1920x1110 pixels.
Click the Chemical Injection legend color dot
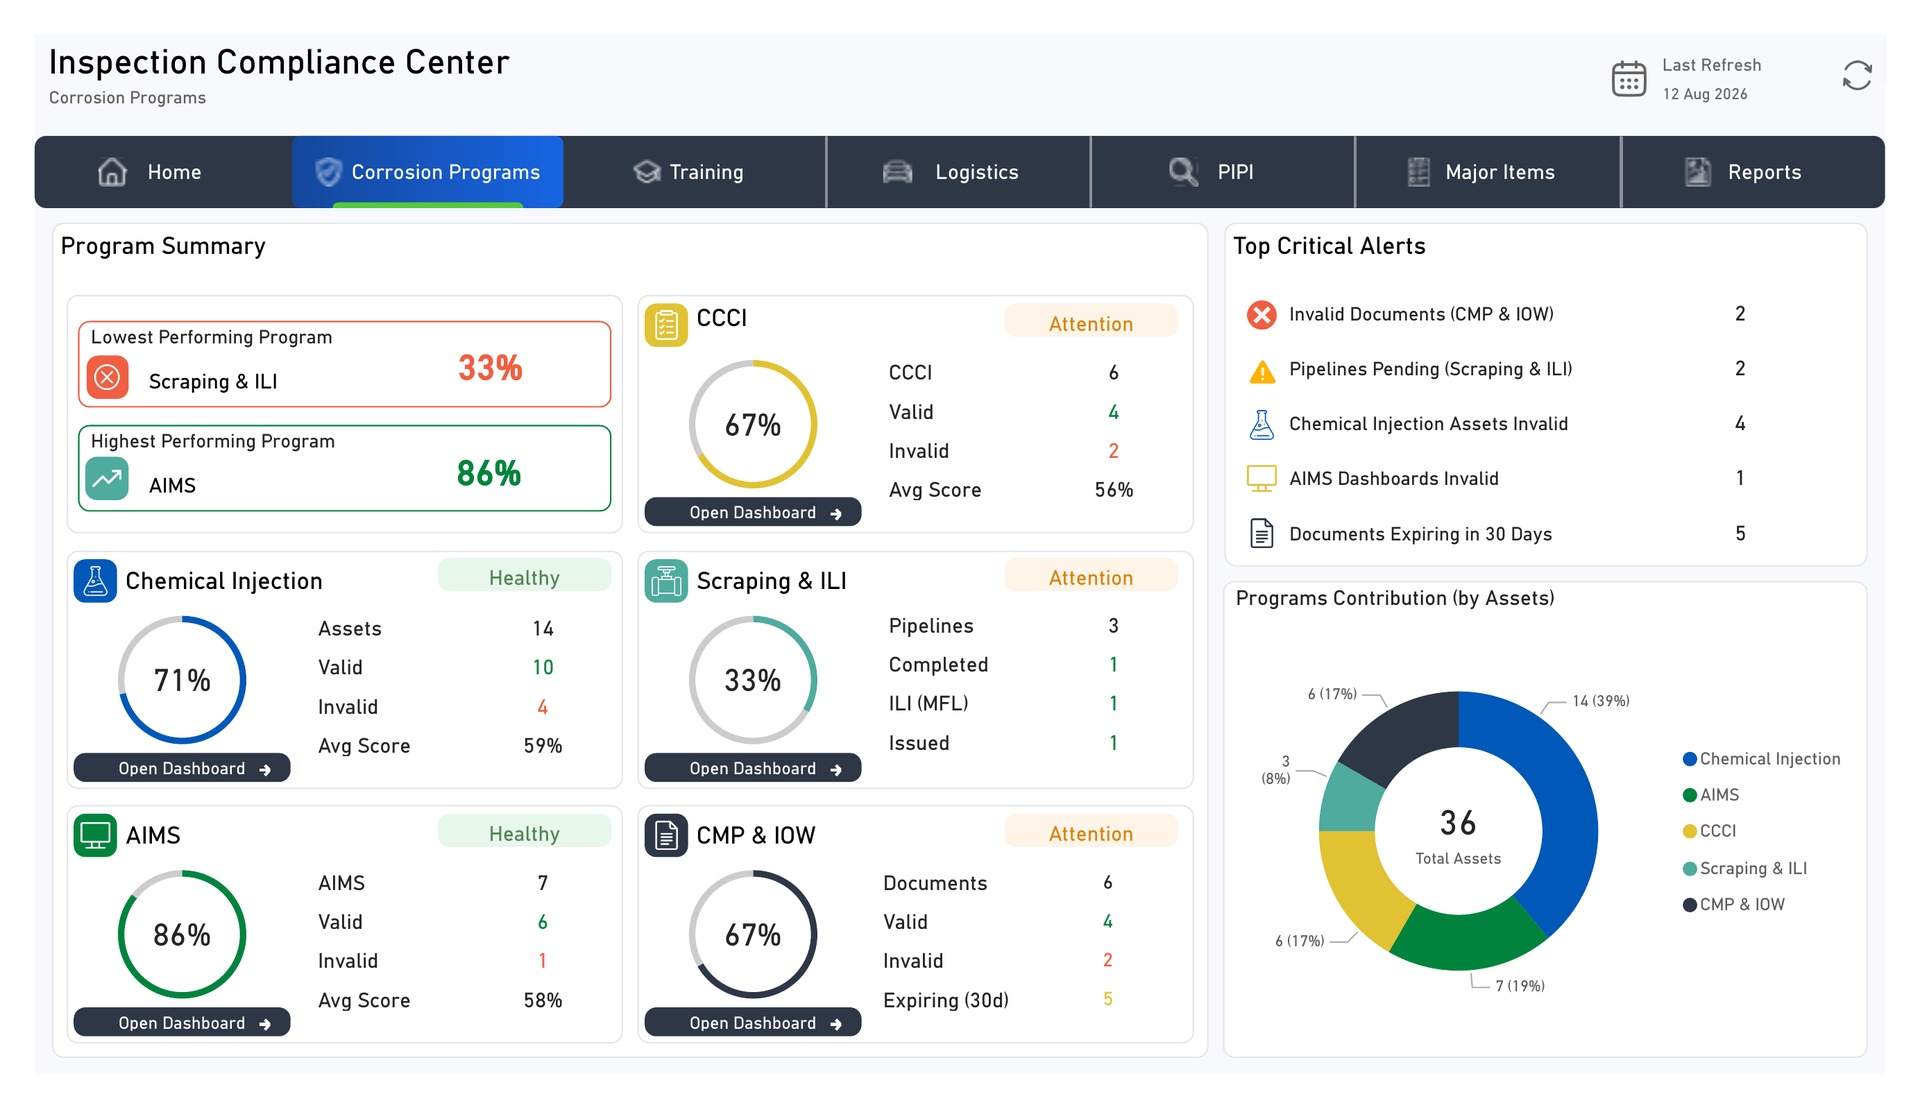[1690, 759]
